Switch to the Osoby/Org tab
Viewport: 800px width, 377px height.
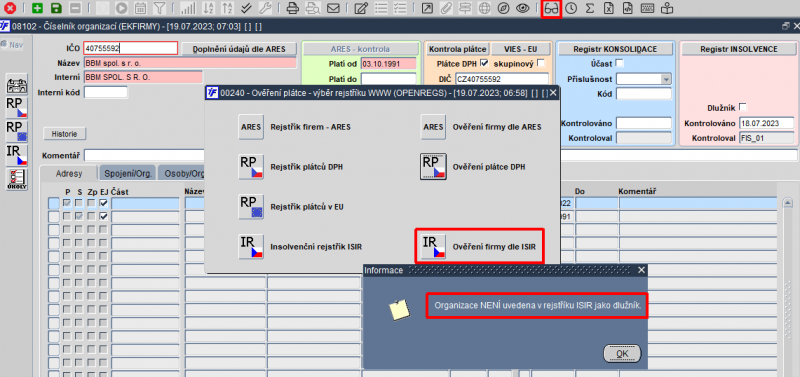183,173
